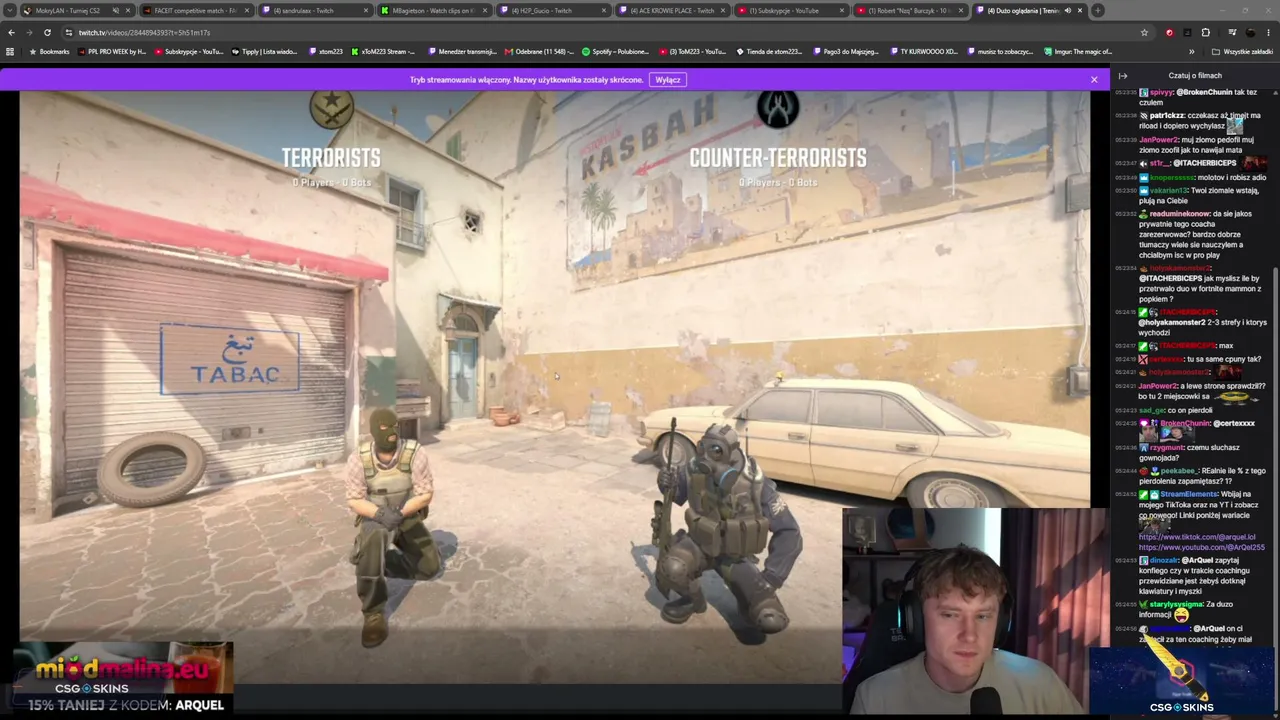Open the red extension icon in toolbar

click(x=1169, y=32)
